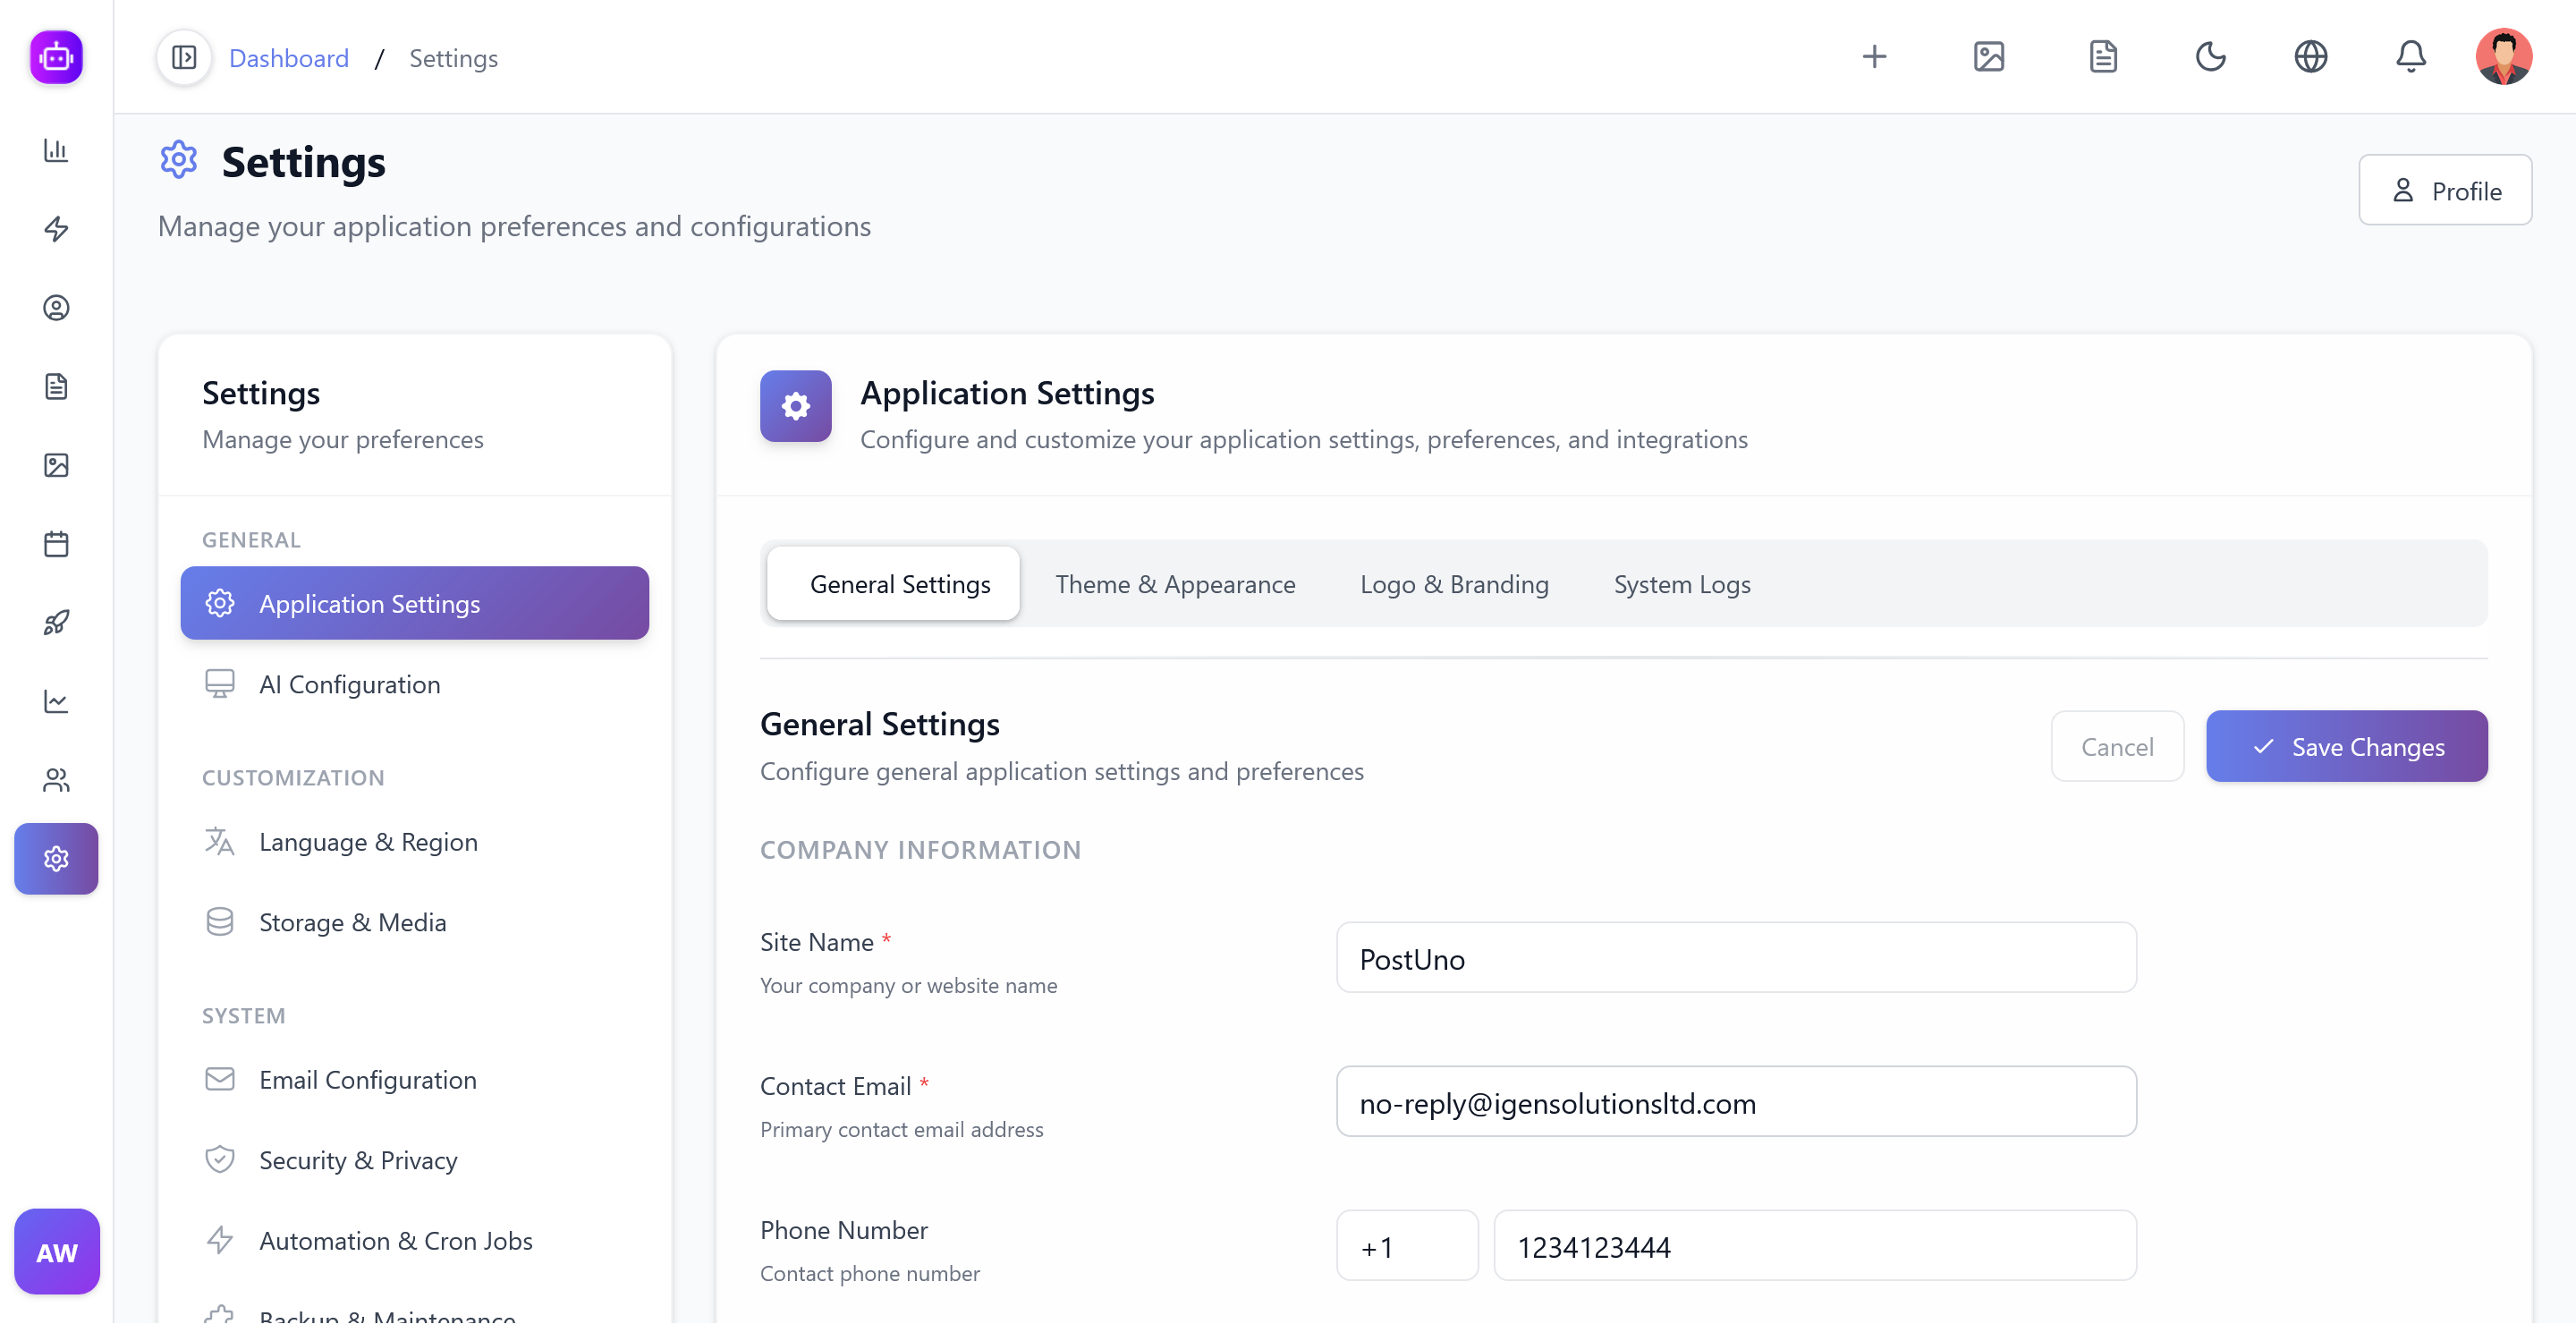Open the System Logs tab
The image size is (2576, 1324).
[x=1681, y=584]
